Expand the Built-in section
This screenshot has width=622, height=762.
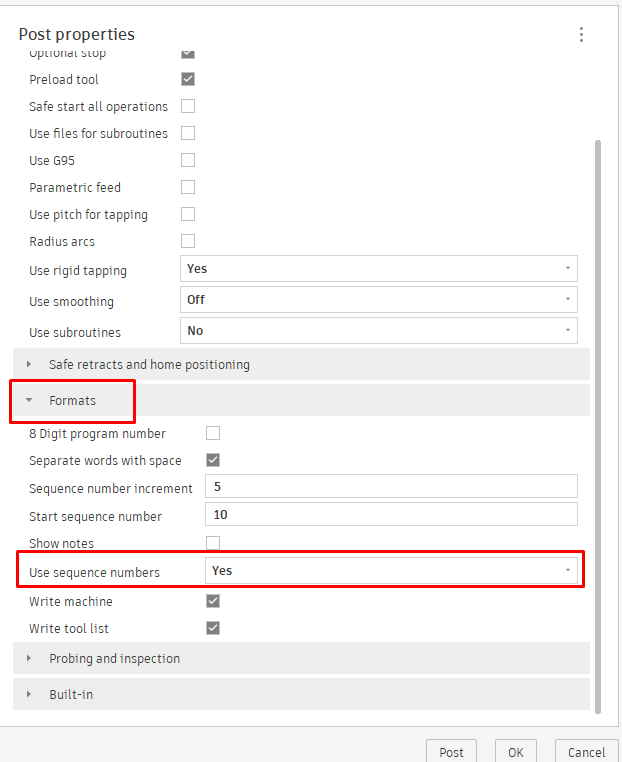(70, 694)
